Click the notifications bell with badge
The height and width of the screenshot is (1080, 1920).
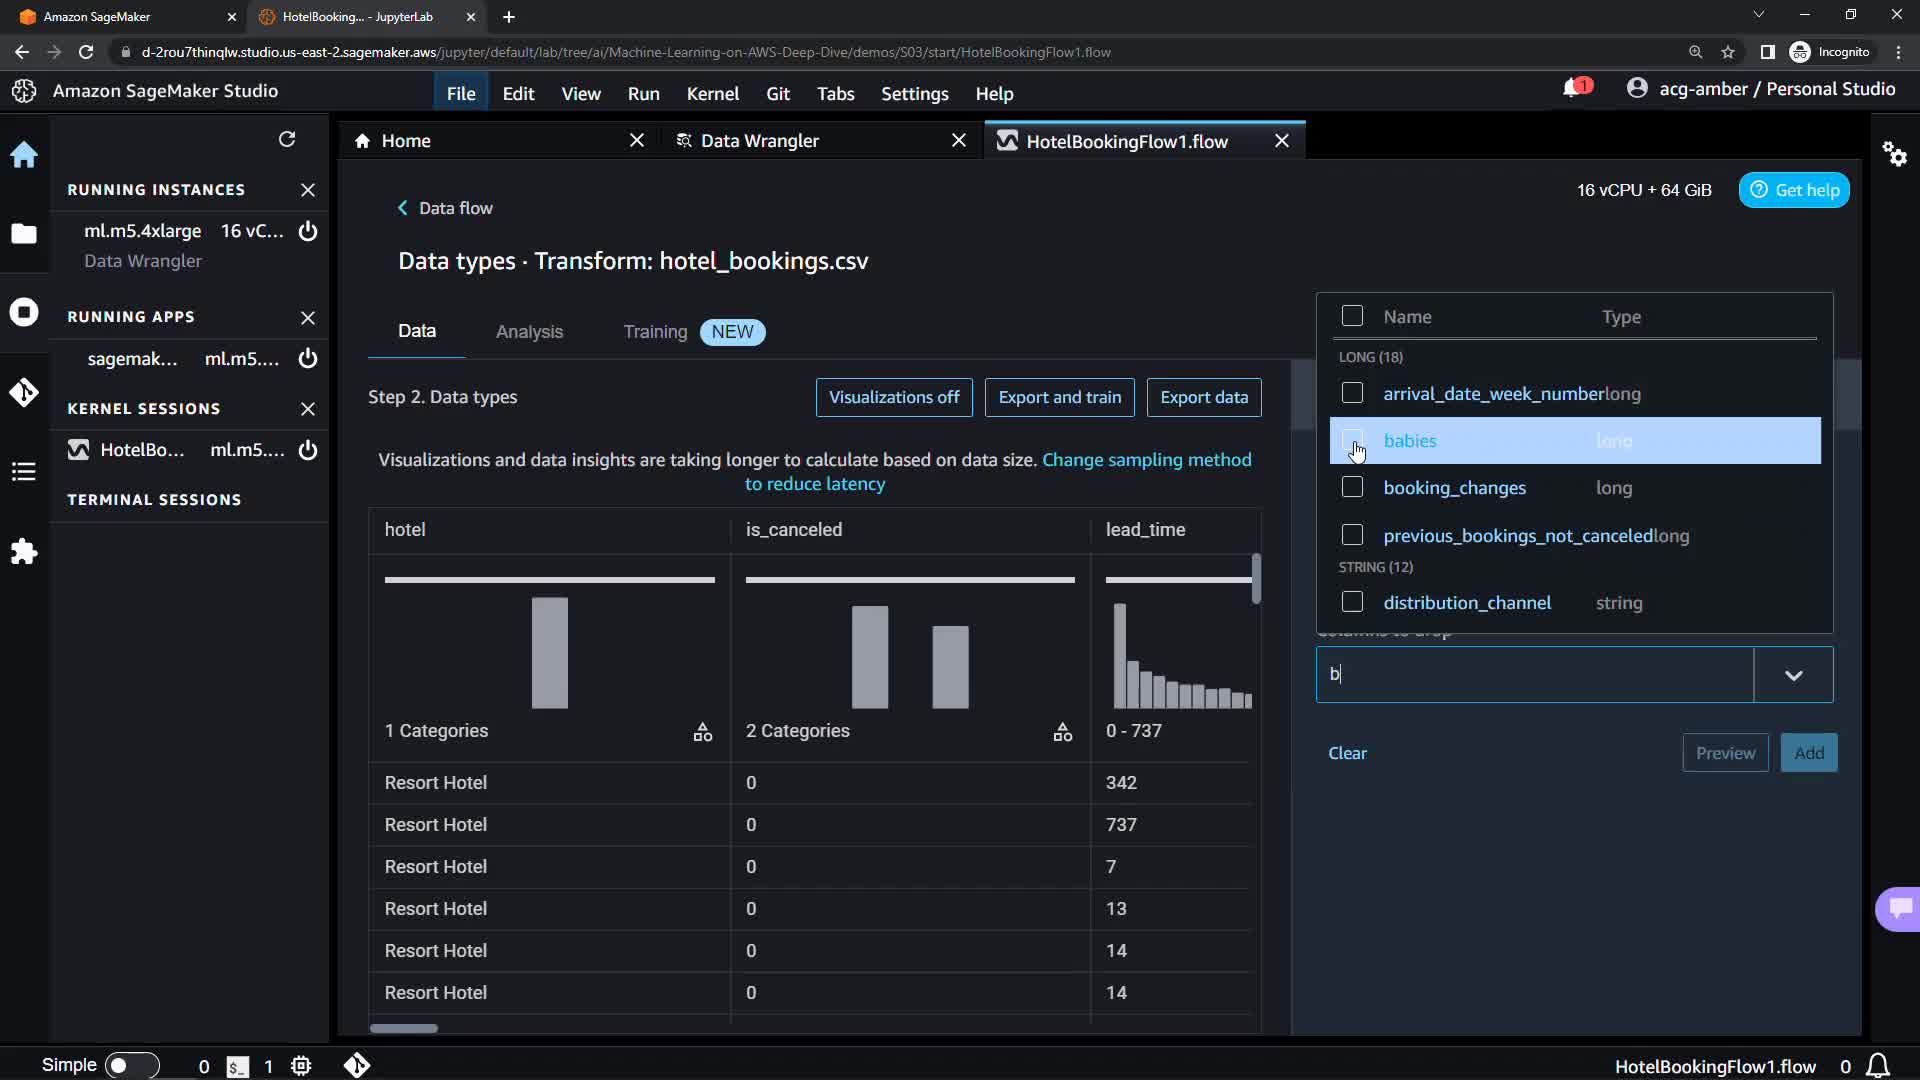(x=1574, y=89)
